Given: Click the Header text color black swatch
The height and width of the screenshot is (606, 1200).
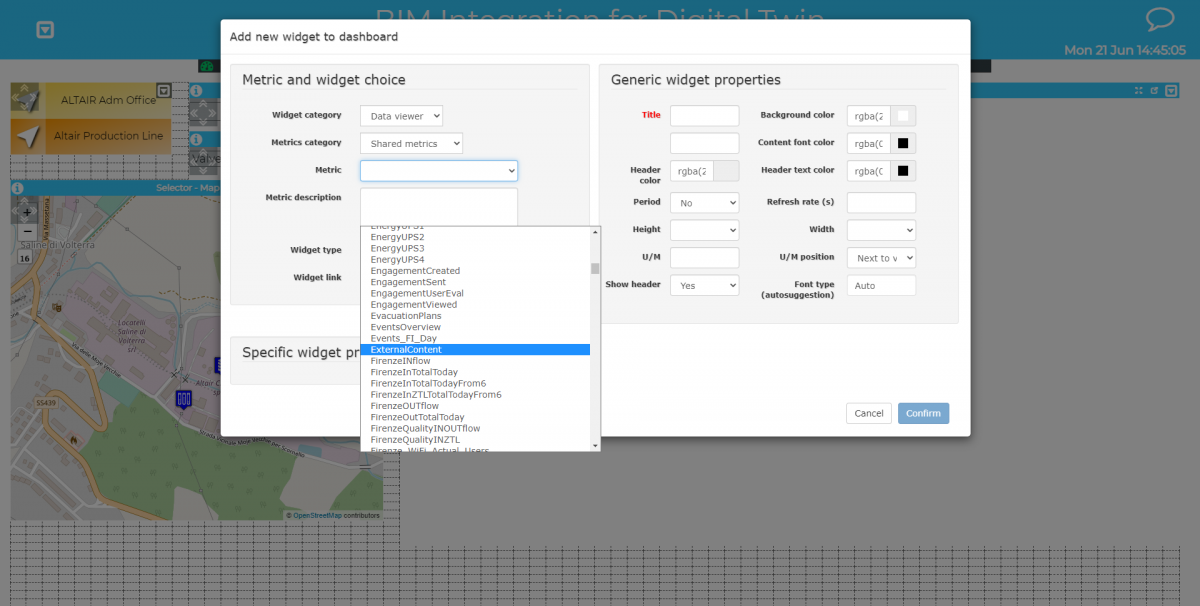Looking at the screenshot, I should [903, 171].
